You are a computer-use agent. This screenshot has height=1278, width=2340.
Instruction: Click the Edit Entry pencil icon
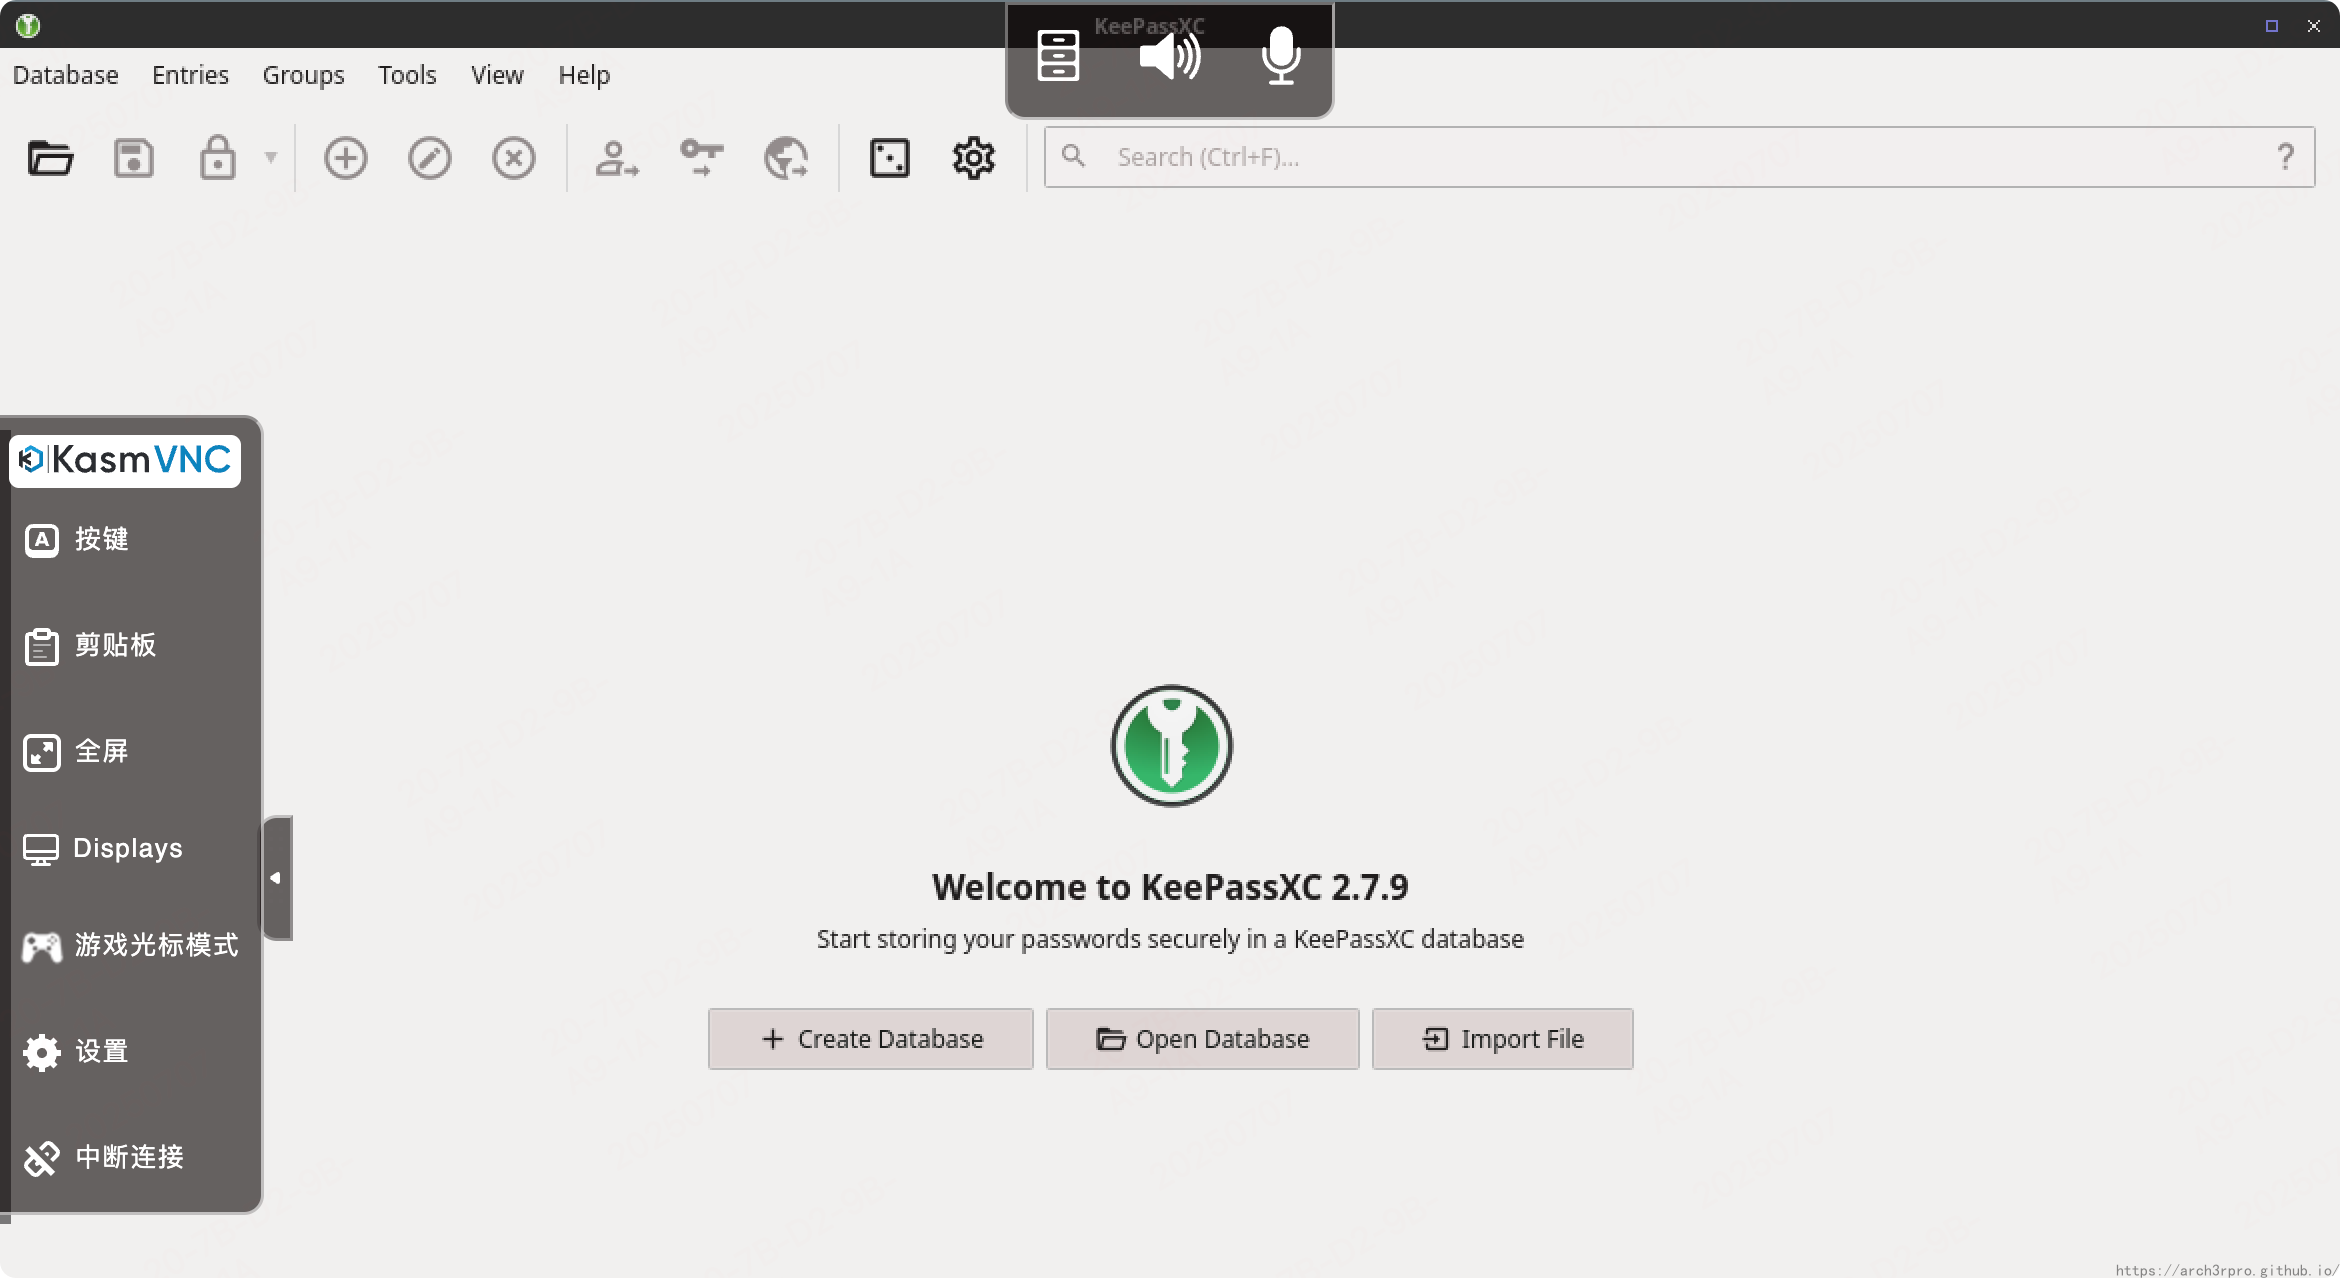430,158
